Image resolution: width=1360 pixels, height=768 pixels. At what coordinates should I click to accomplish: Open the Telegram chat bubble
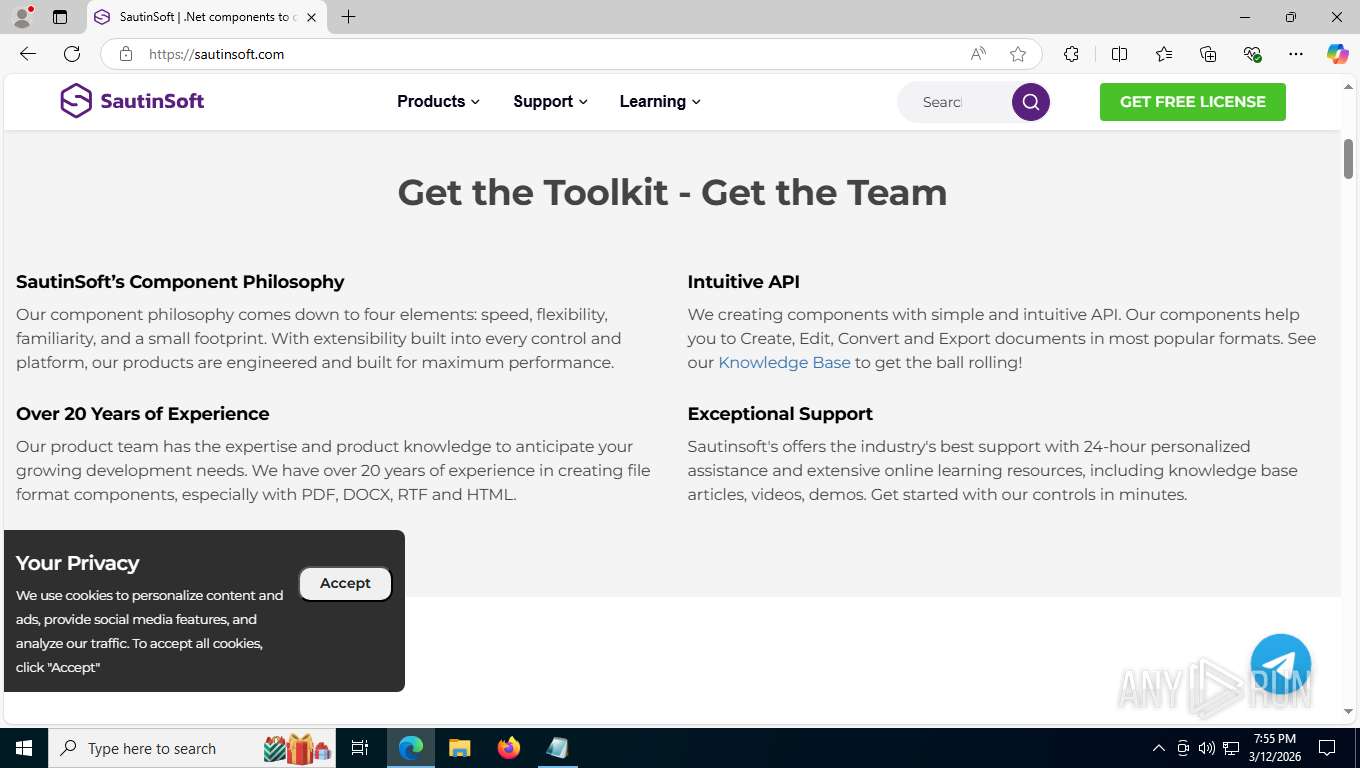1281,664
